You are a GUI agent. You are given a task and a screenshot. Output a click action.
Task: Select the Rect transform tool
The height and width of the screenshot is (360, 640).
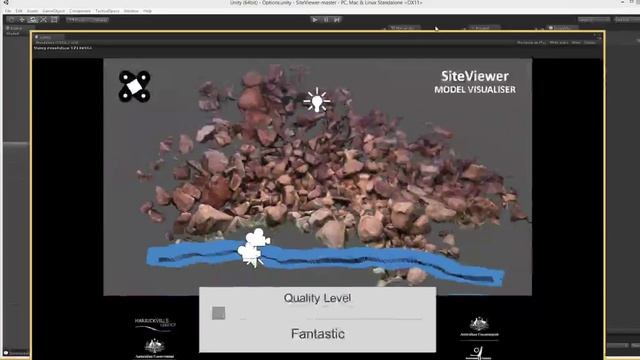(x=54, y=20)
